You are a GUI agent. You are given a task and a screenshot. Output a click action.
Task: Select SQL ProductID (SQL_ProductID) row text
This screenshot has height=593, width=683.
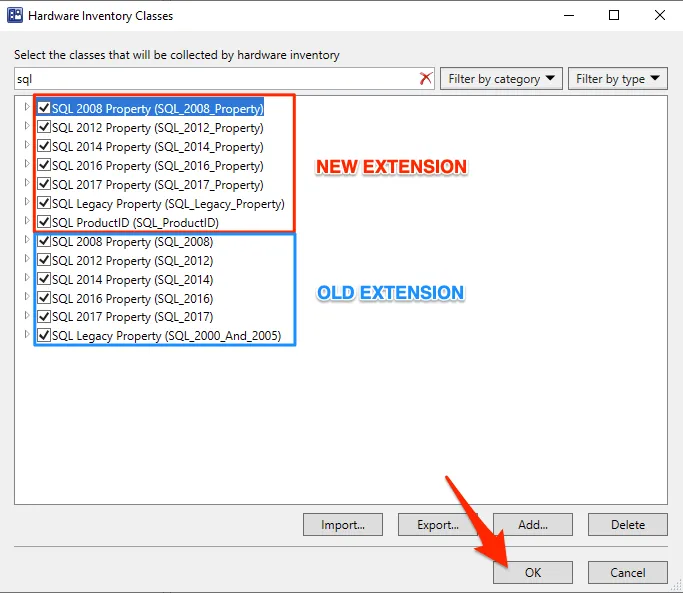(135, 223)
